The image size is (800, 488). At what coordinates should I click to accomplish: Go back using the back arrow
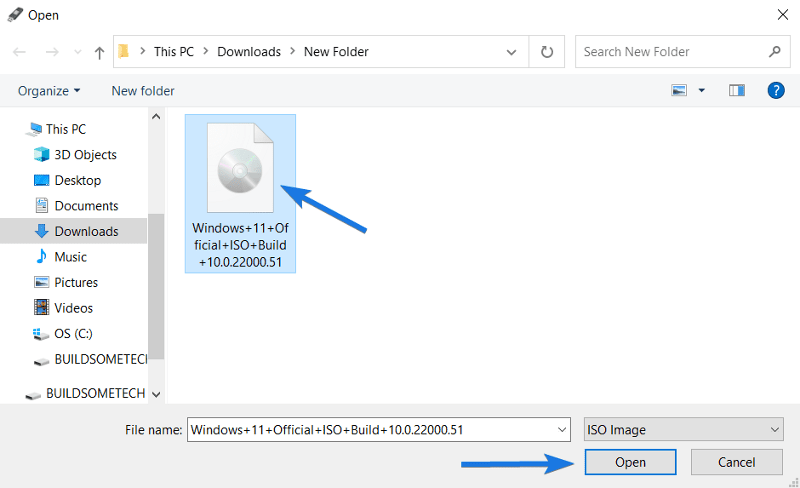click(x=19, y=52)
